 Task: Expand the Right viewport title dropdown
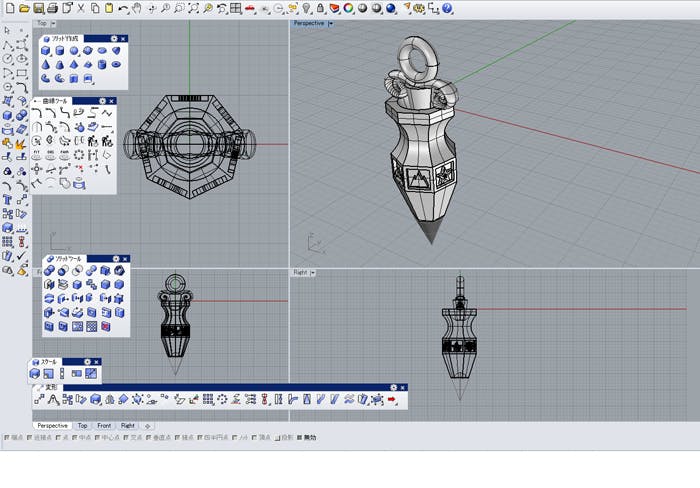[312, 272]
